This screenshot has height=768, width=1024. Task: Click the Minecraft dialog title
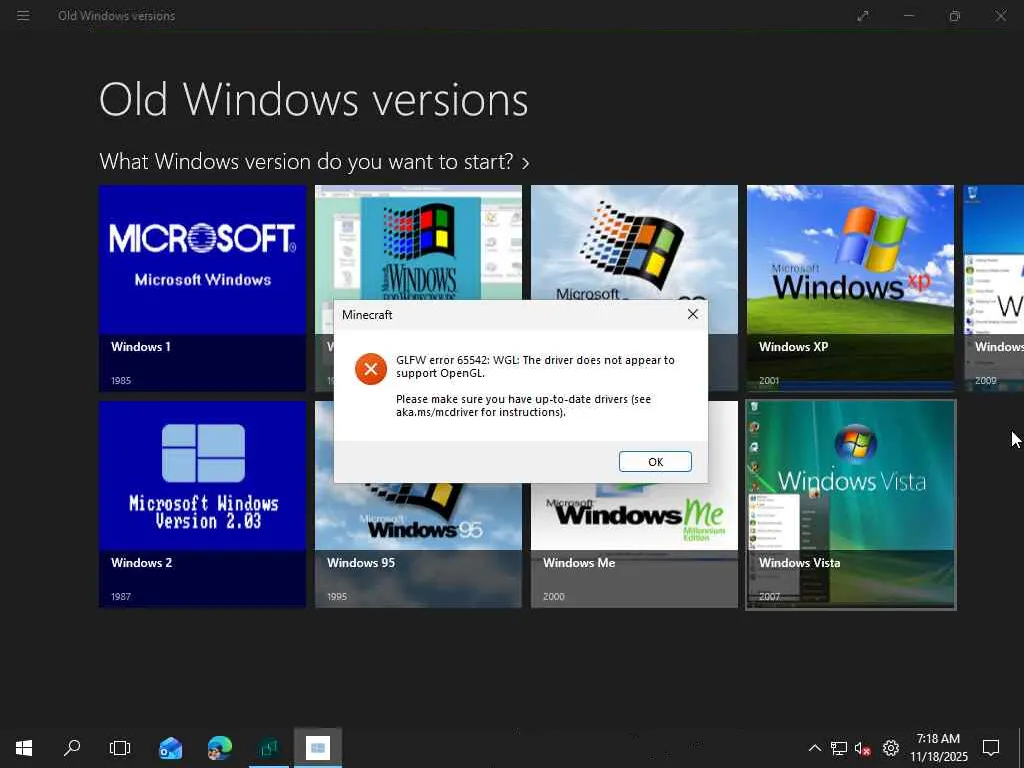[x=367, y=315]
